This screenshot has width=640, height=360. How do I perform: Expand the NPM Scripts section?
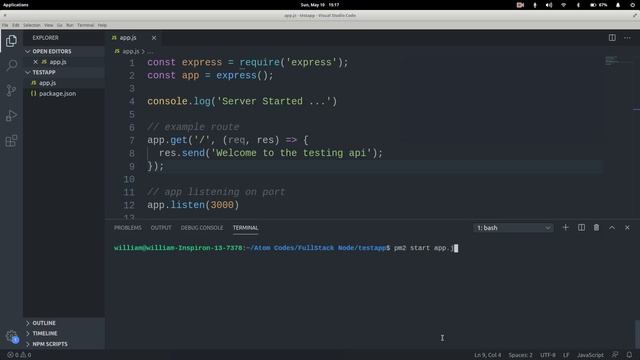point(64,344)
